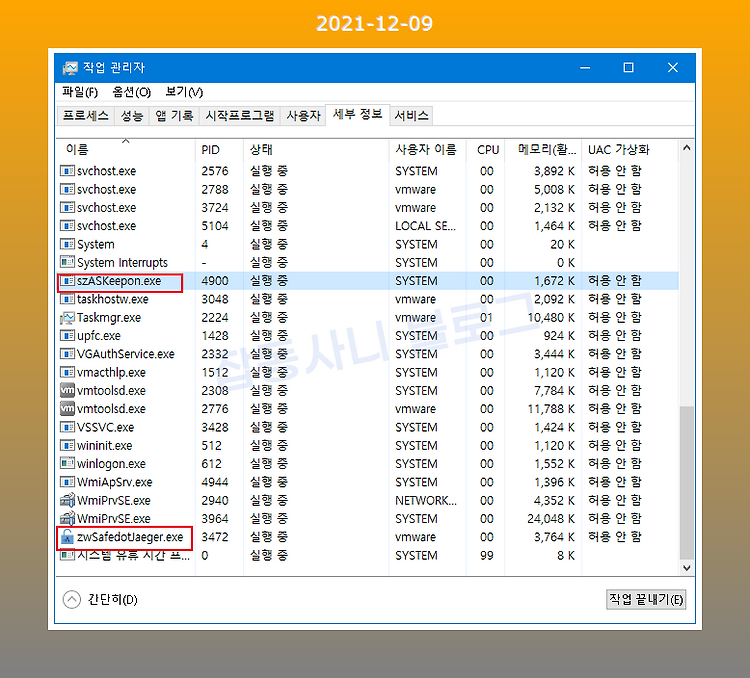Click the 작업 끝내기(E) button
Image resolution: width=750 pixels, height=678 pixels.
coord(646,600)
